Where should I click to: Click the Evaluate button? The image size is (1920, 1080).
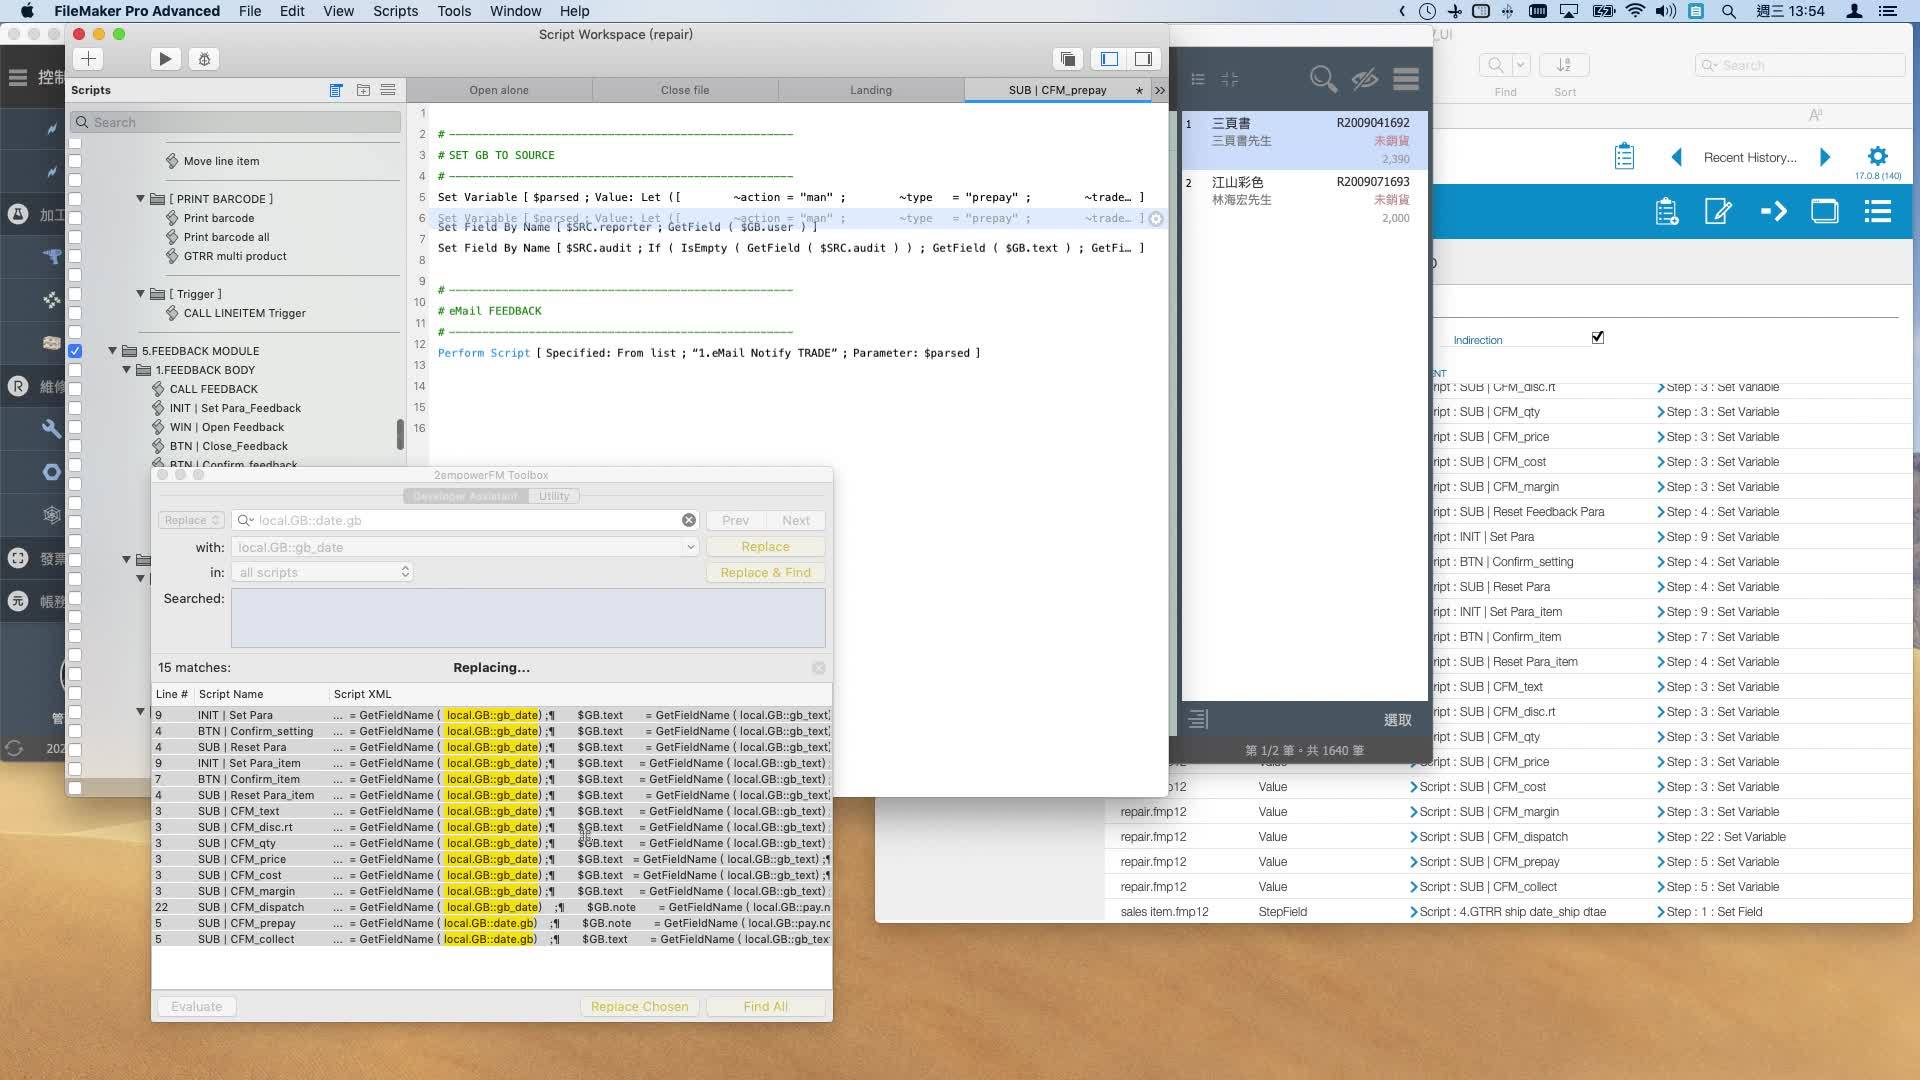click(196, 1006)
